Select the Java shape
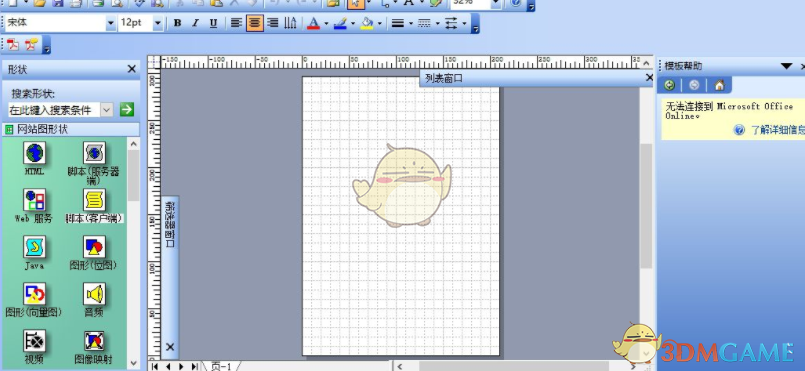 pyautogui.click(x=34, y=253)
